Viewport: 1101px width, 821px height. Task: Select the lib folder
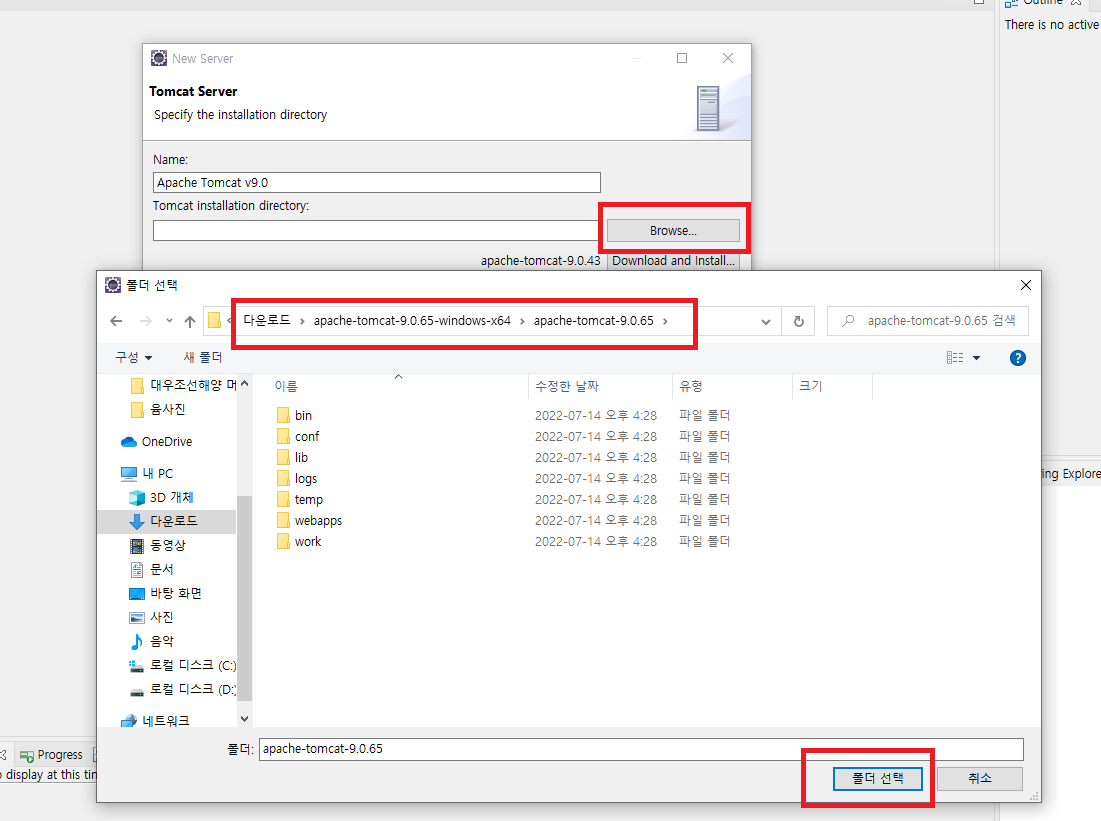[x=301, y=457]
